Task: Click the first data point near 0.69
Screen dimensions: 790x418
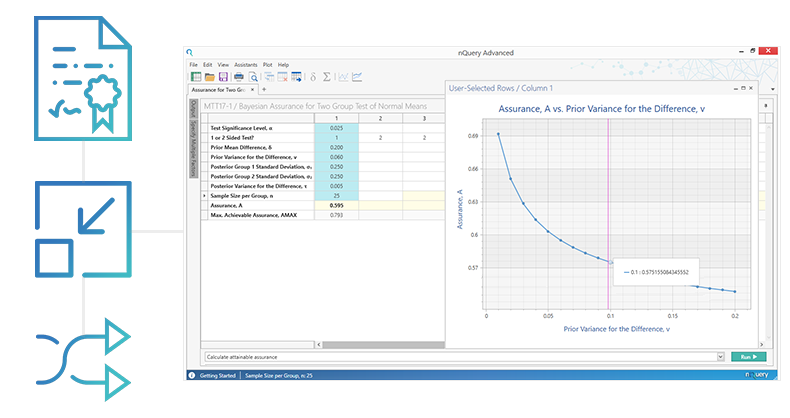Action: click(x=498, y=134)
